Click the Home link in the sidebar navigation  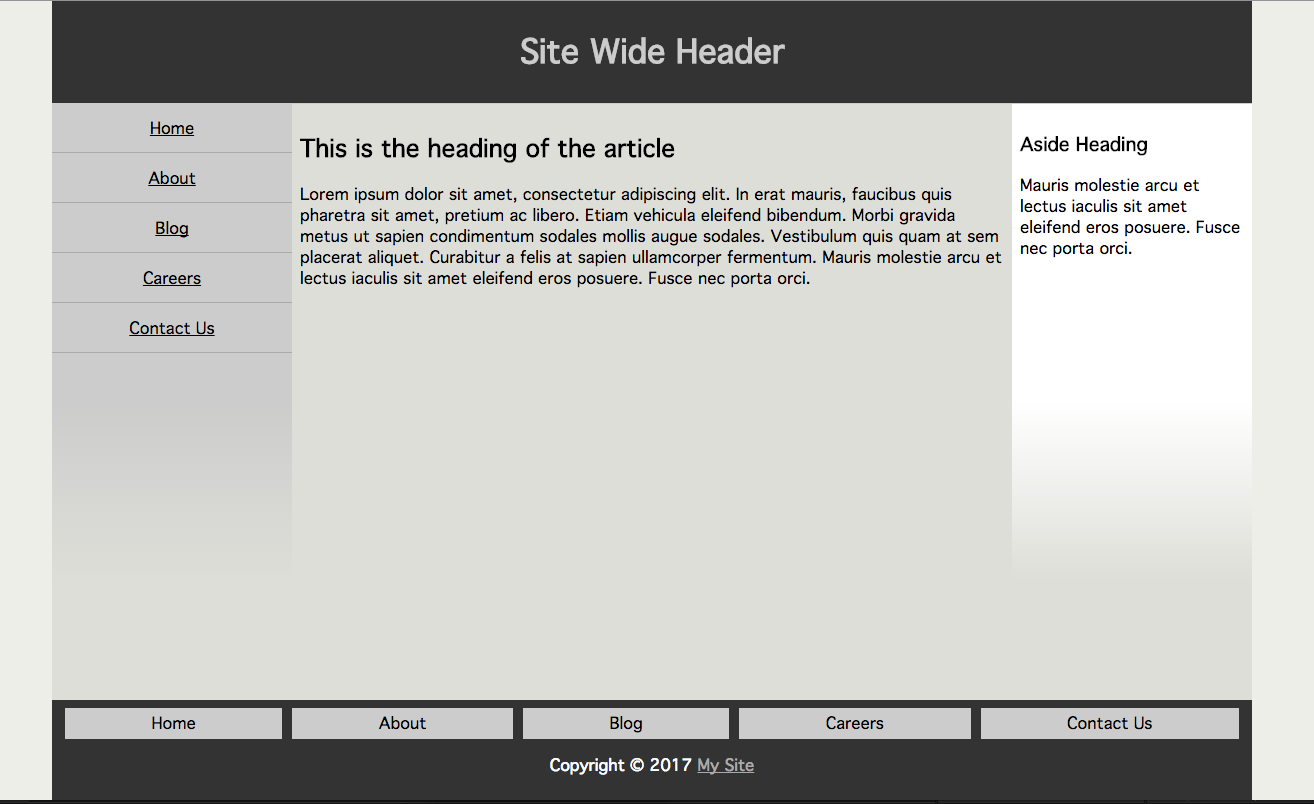tap(171, 128)
